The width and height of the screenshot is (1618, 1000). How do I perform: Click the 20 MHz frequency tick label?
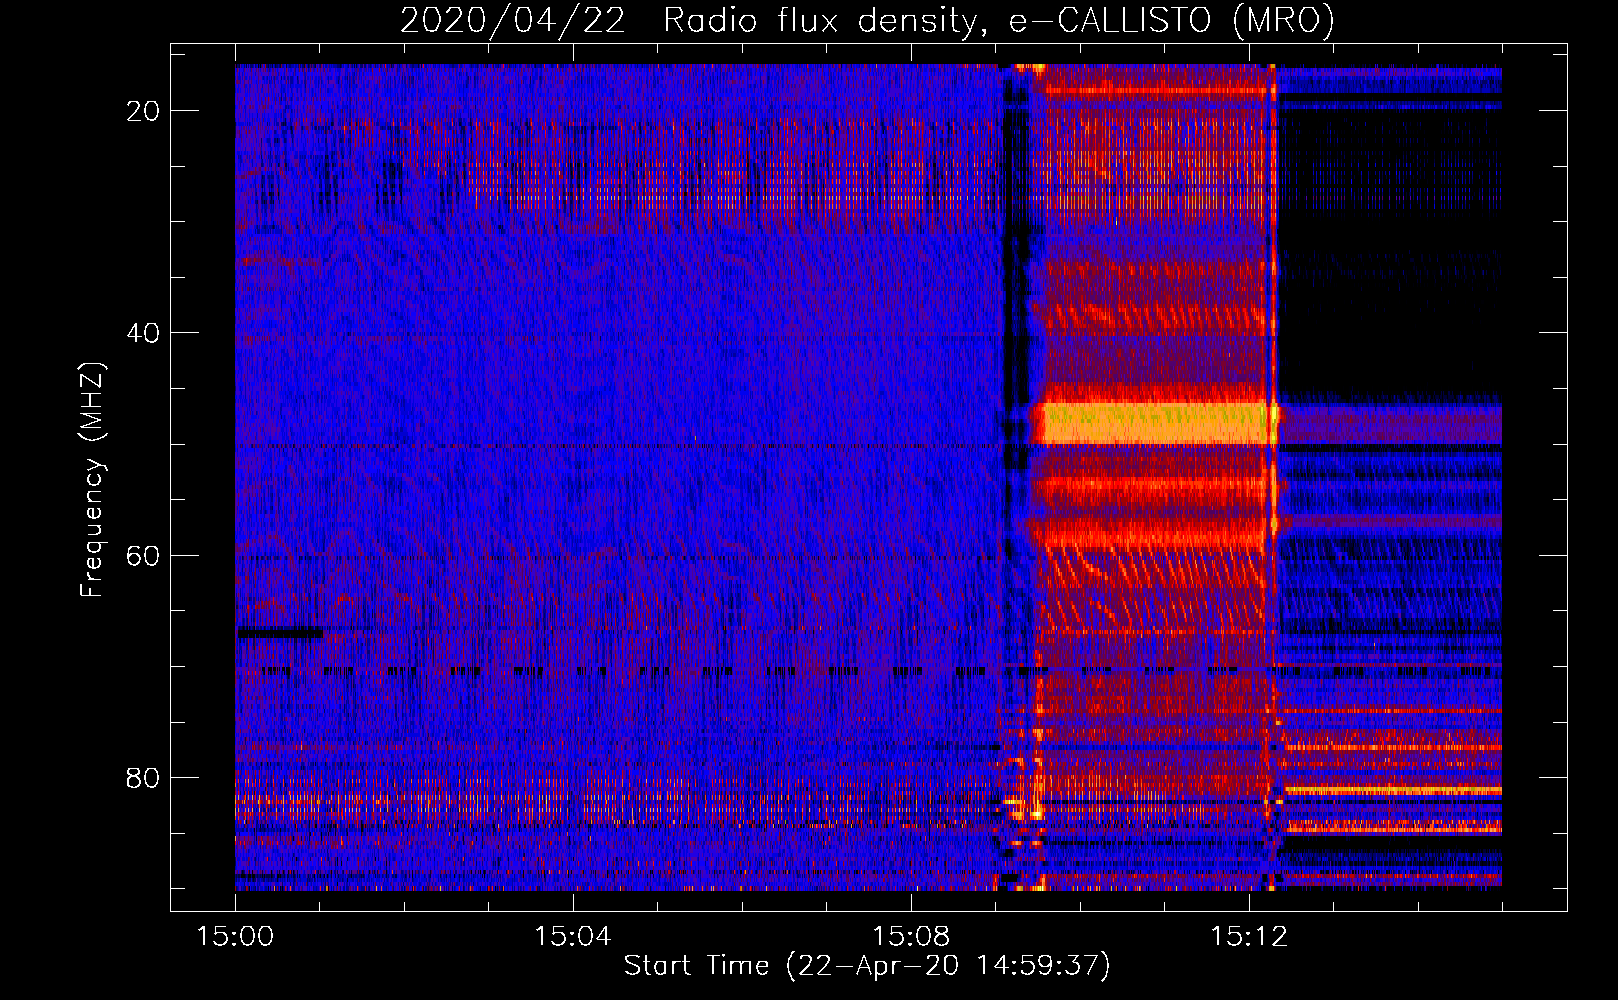point(143,111)
